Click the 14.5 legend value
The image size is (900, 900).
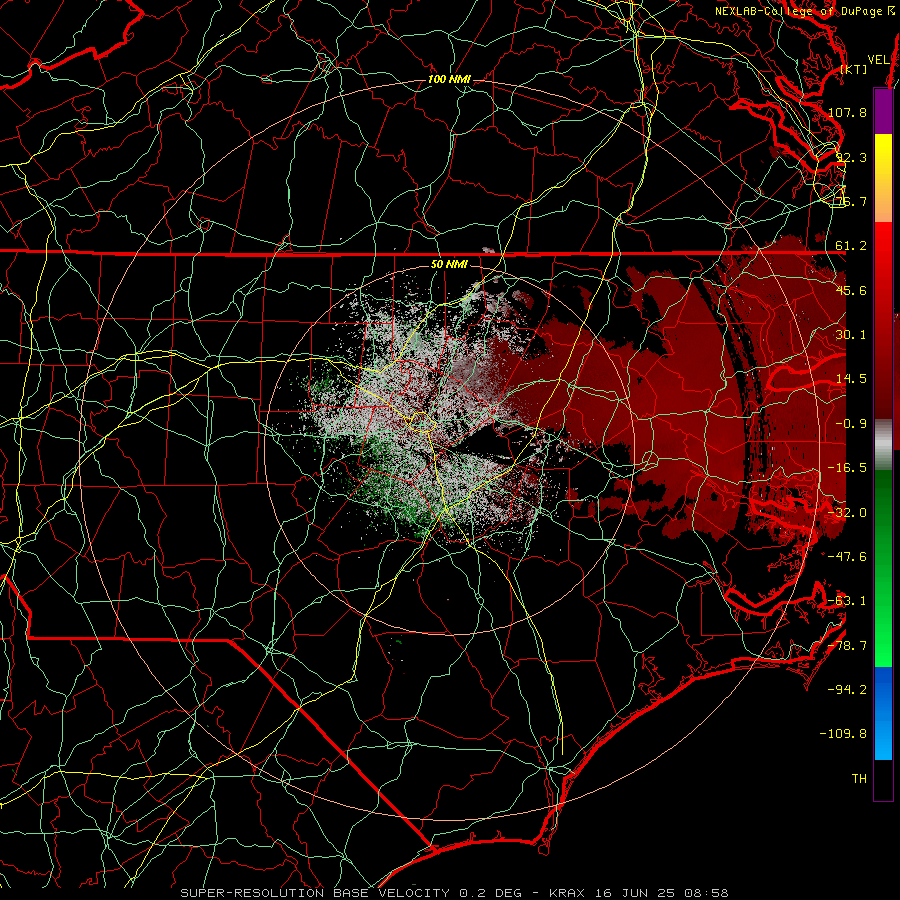tap(851, 379)
